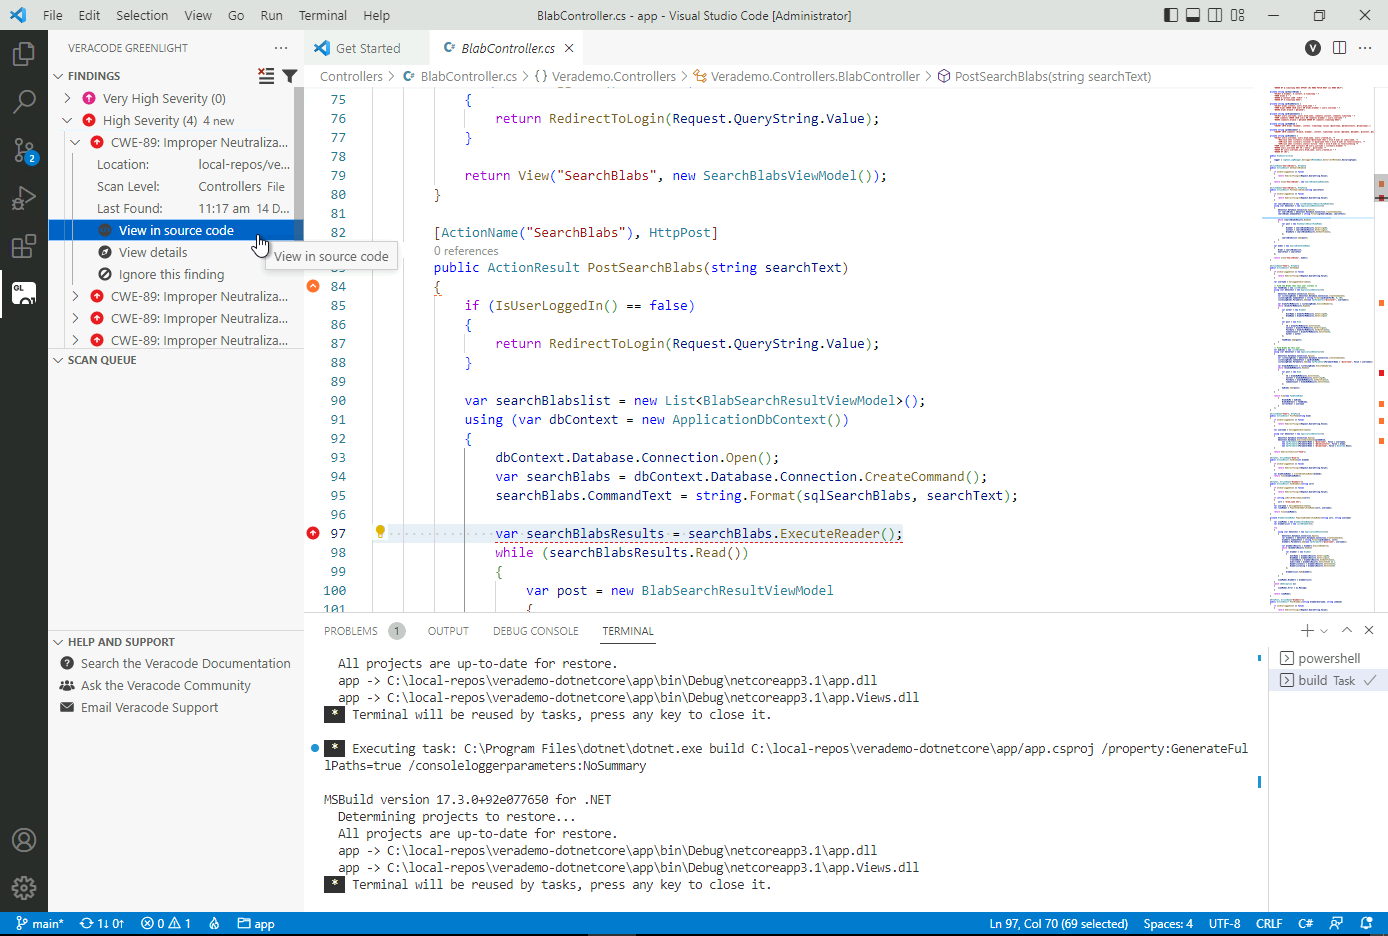Click synchronize changes in status bar
The height and width of the screenshot is (936, 1388).
point(102,923)
